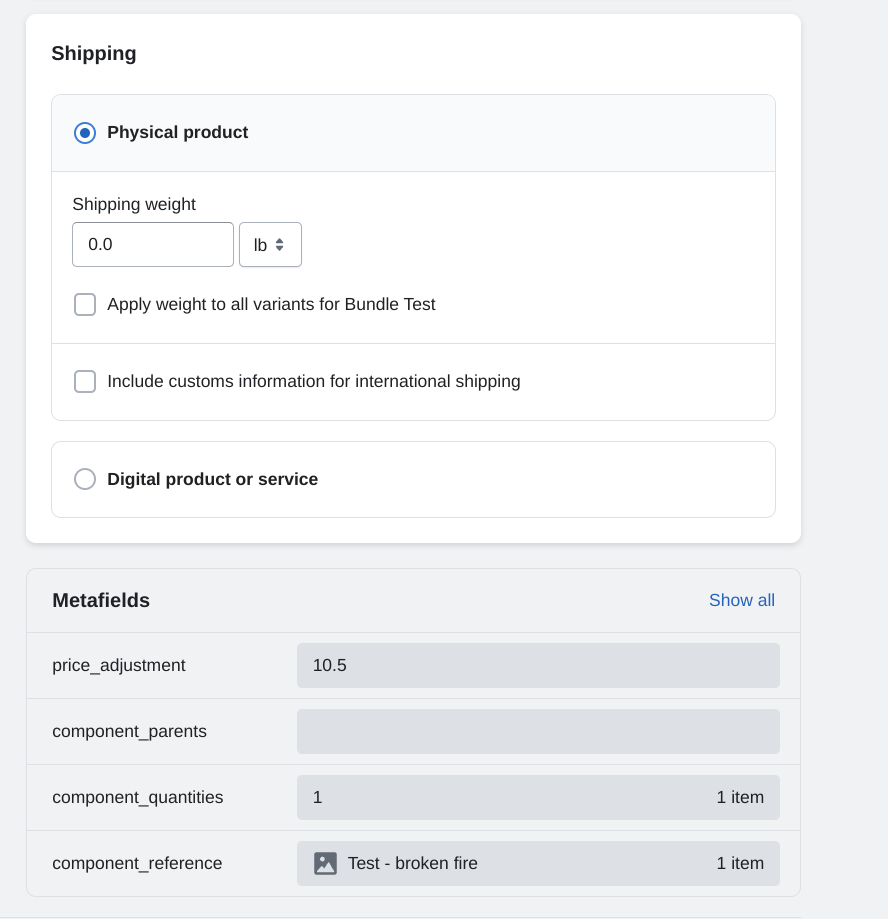Viewport: 888px width, 919px height.
Task: Click the 1 item label beside component_quantities
Action: [741, 797]
